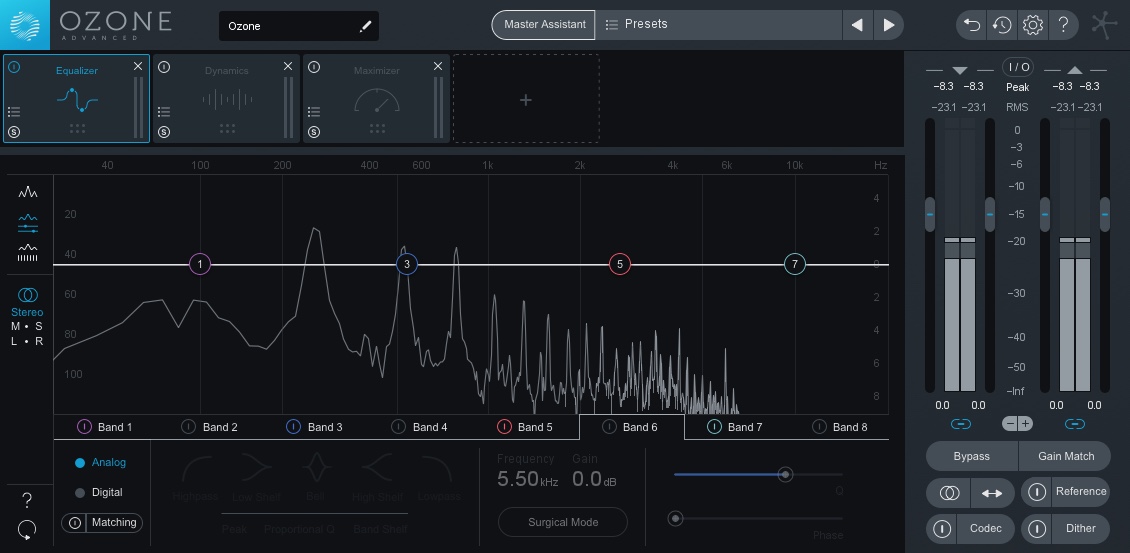Select EQ node 3 on the curve
Screen dimensions: 1130x553
[x=407, y=265]
